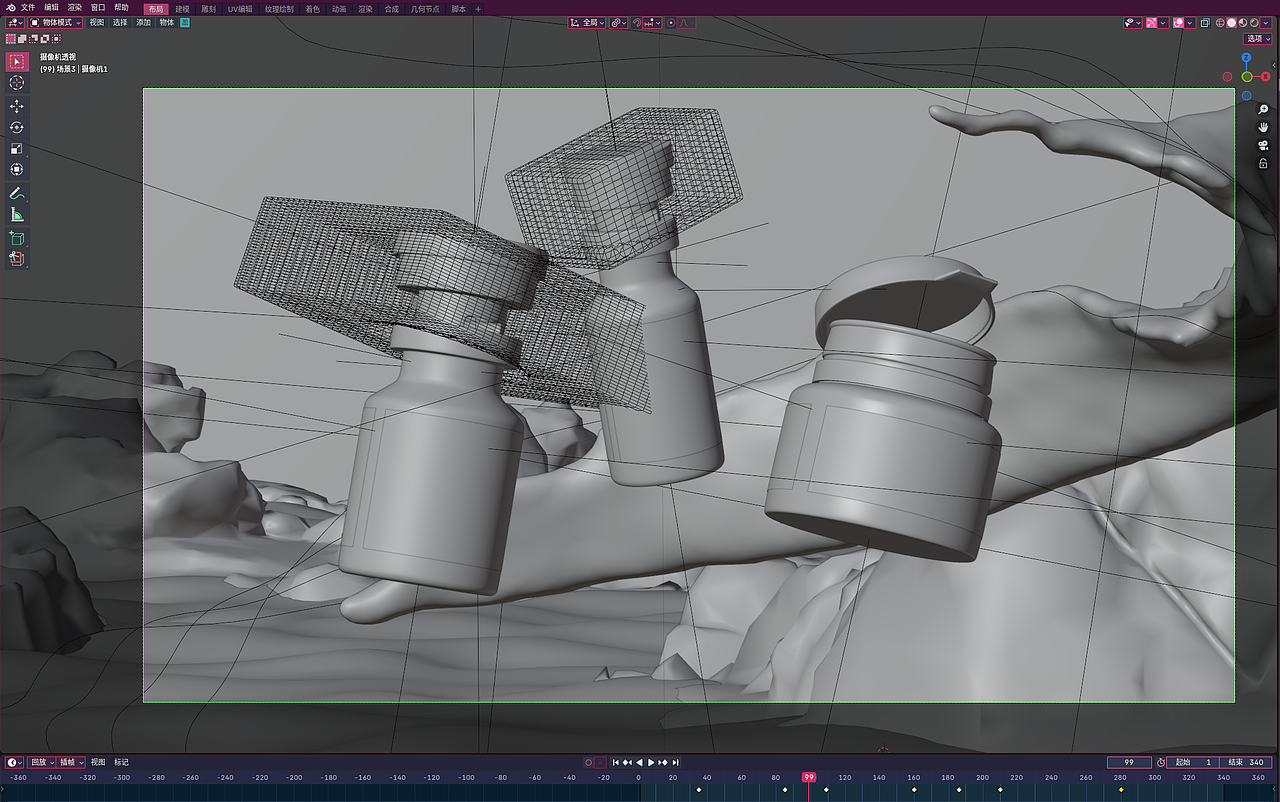Screen dimensions: 1280x802
Task: Activate the 3D Cursor tool
Action: pos(17,83)
